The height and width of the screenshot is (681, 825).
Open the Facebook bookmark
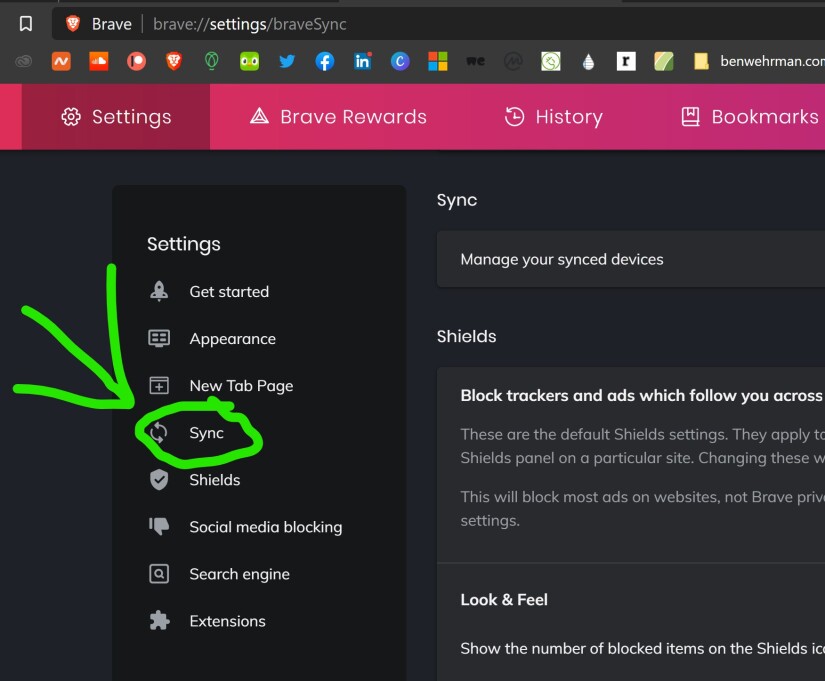coord(325,62)
